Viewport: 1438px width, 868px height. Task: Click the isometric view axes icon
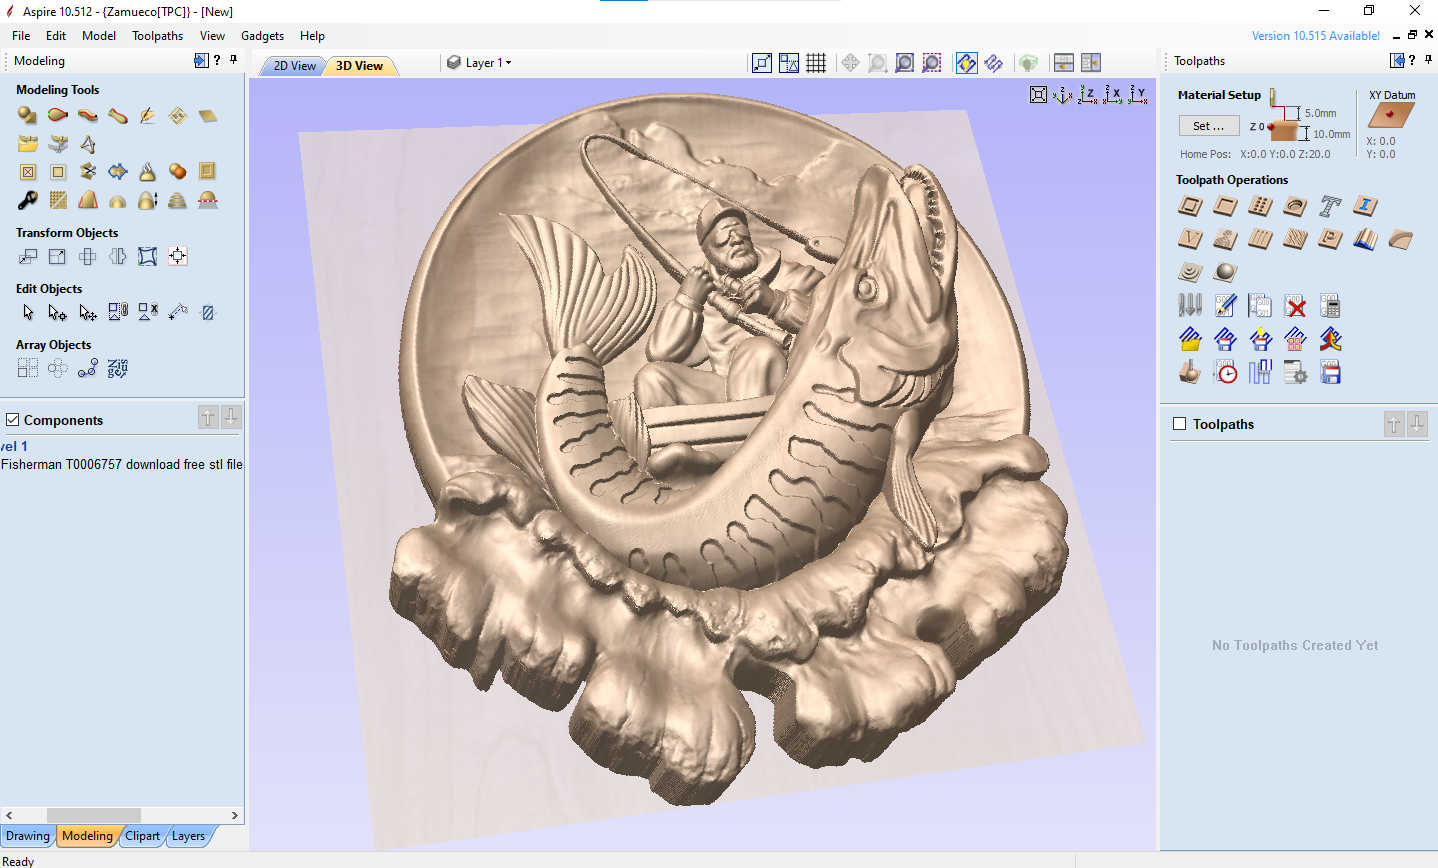tap(1062, 95)
